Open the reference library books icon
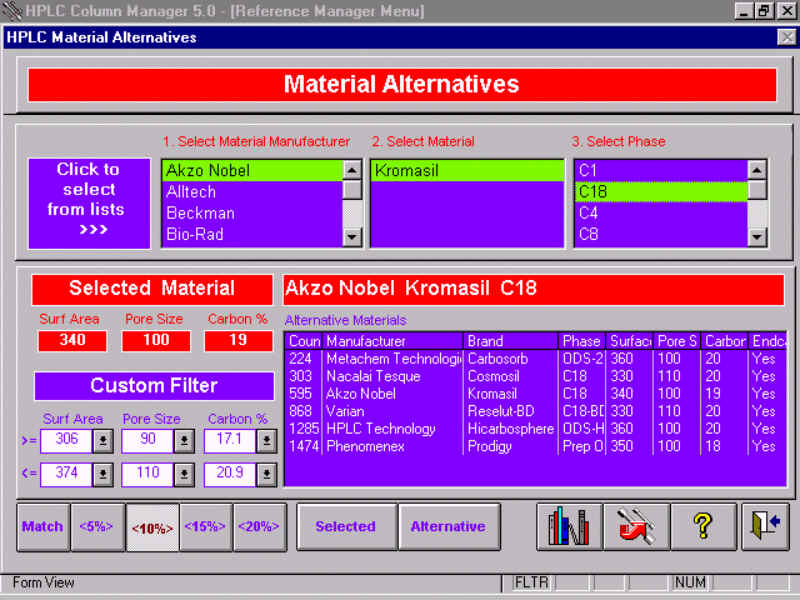 (x=569, y=527)
